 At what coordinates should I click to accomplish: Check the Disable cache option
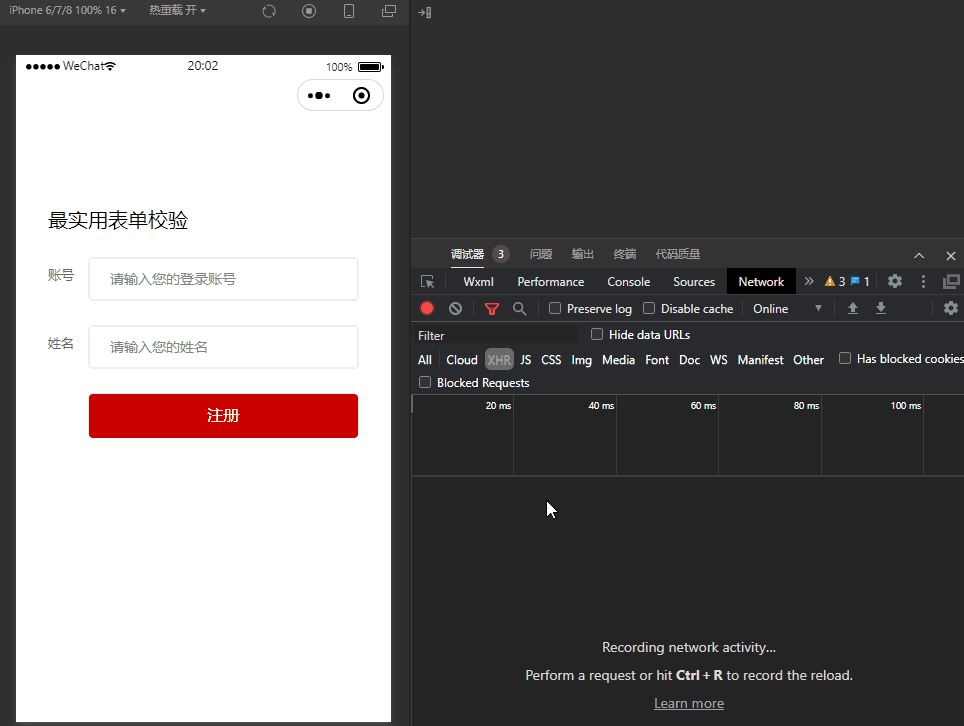coord(649,309)
